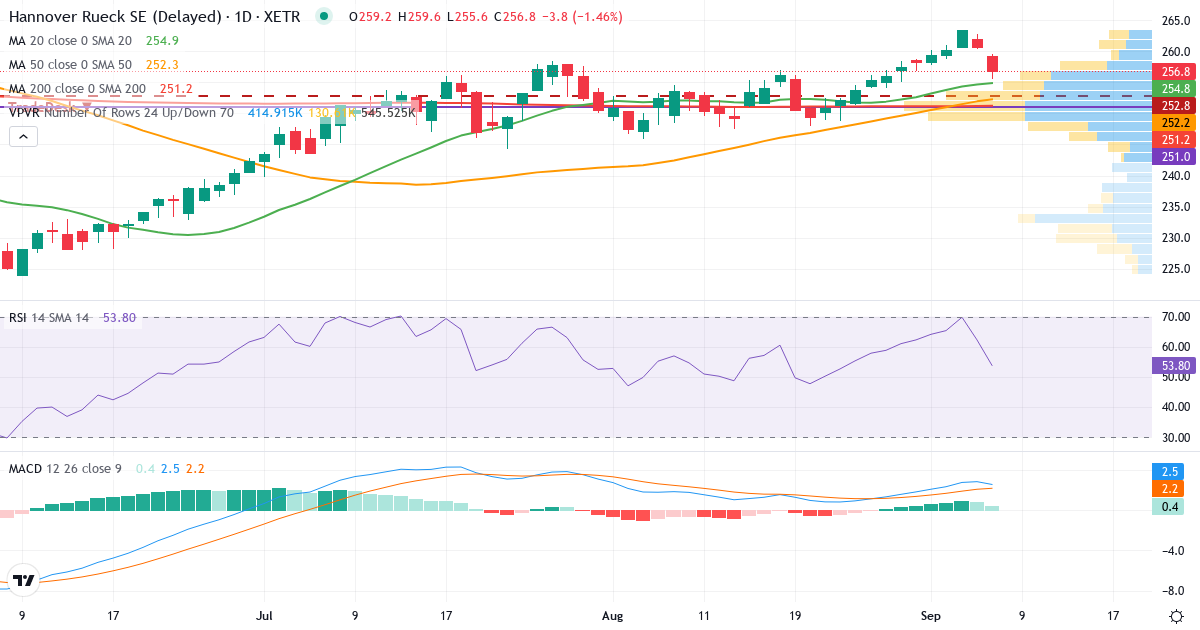1200x630 pixels.
Task: Click the green 254.8 price axis label
Action: point(1173,89)
